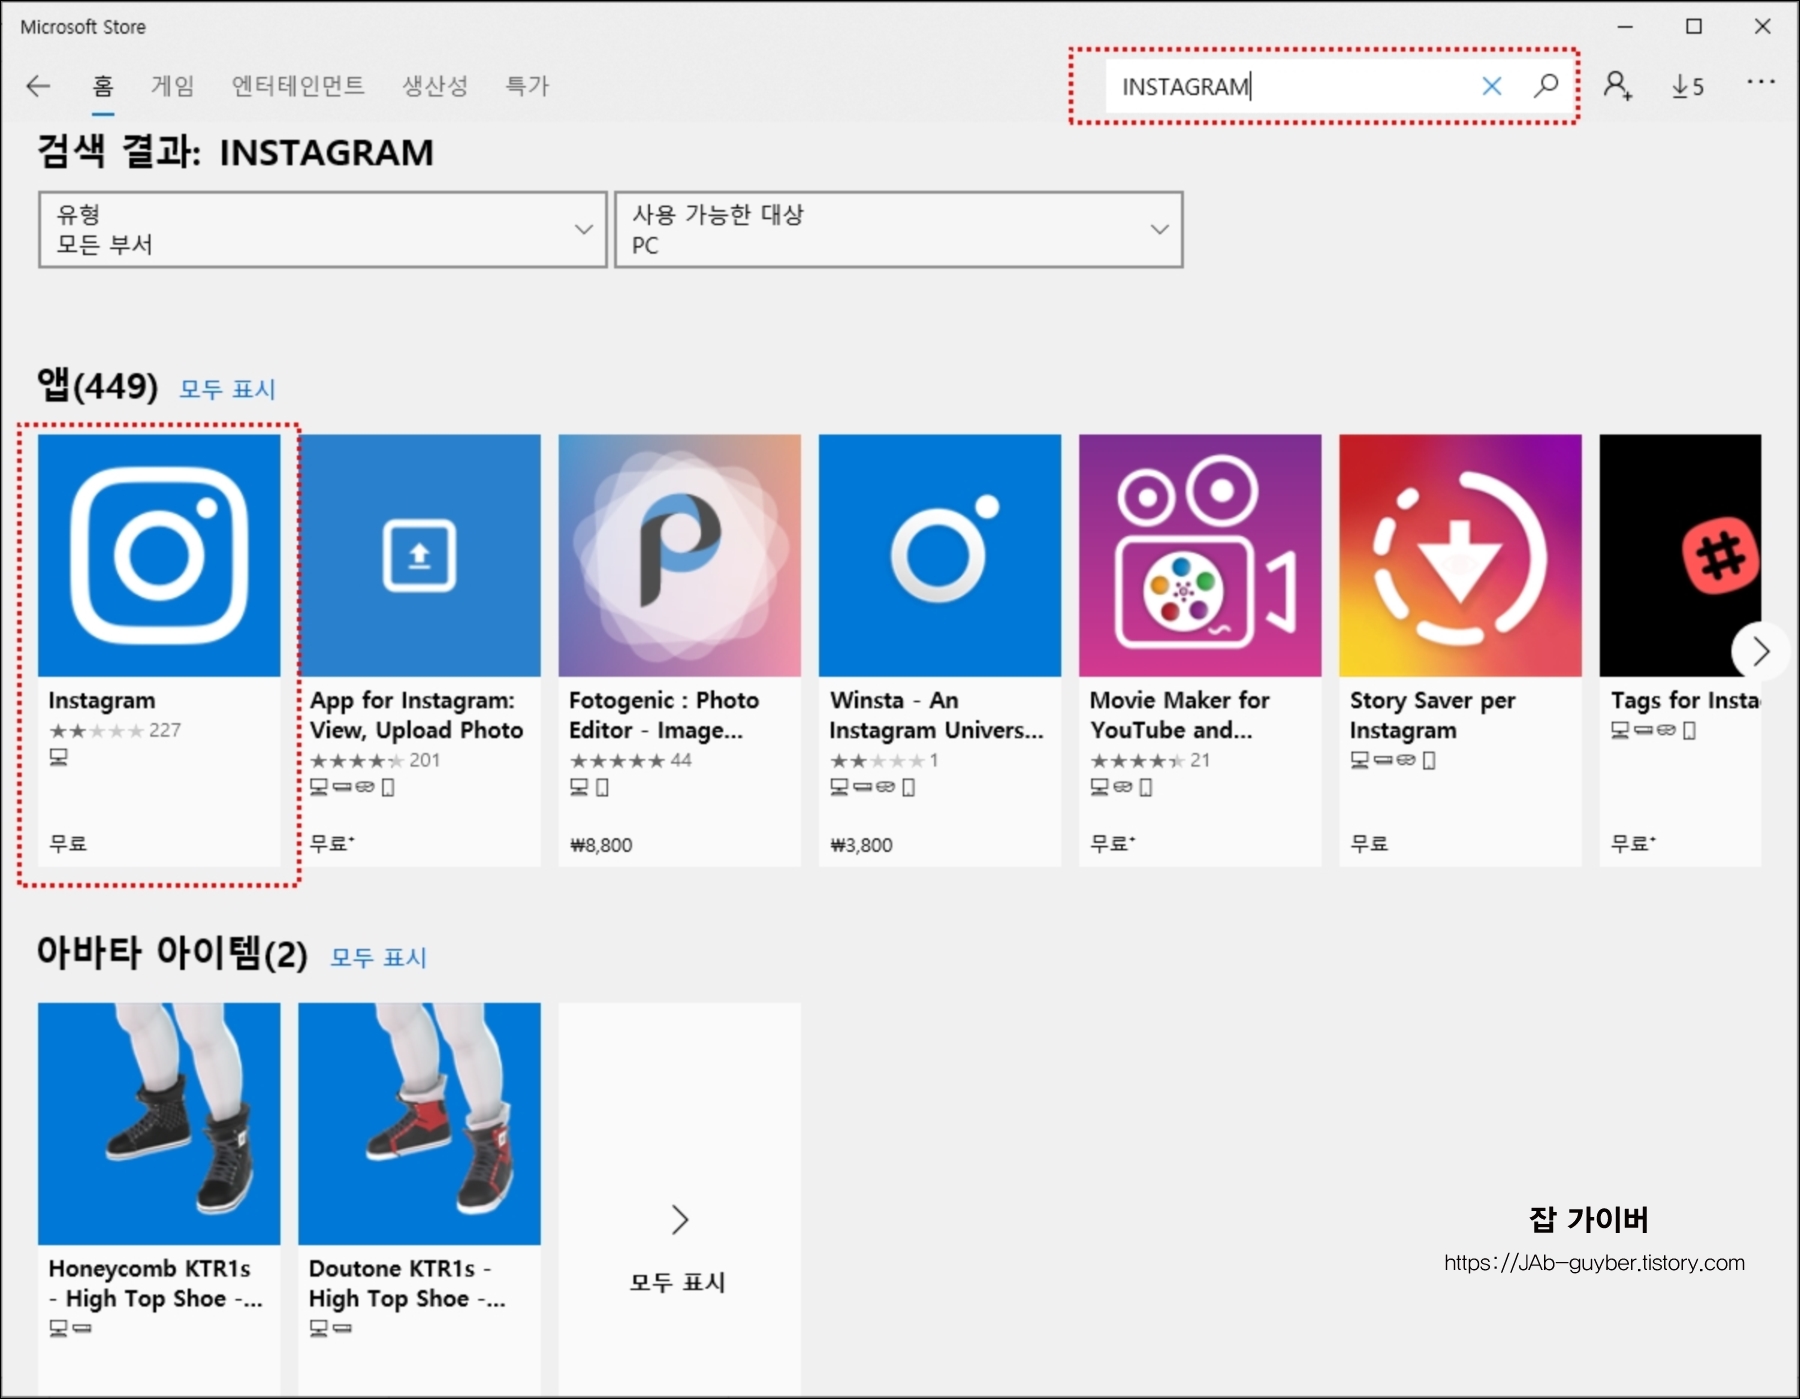
Task: Switch to the 엔터테인먼트 tab
Action: coord(297,86)
